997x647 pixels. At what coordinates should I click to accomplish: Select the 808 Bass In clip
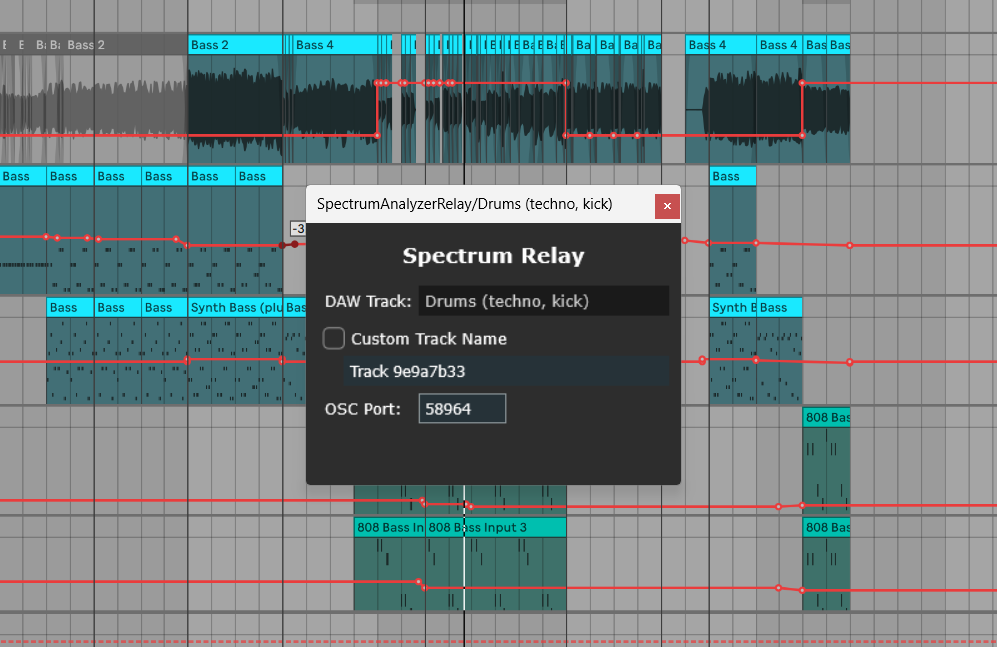[390, 527]
